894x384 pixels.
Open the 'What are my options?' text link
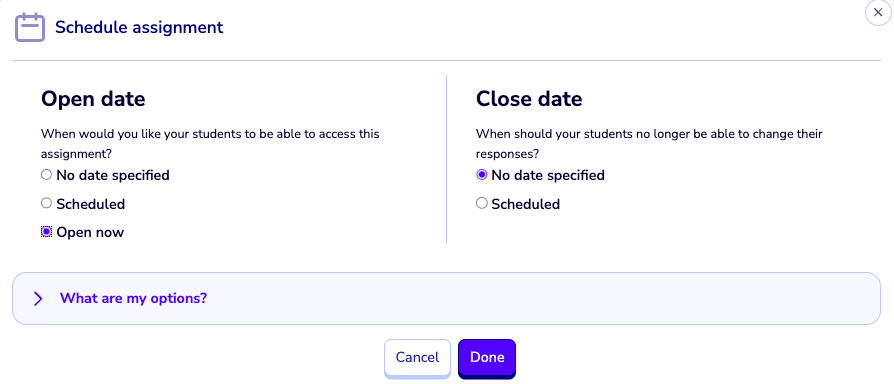(x=133, y=298)
